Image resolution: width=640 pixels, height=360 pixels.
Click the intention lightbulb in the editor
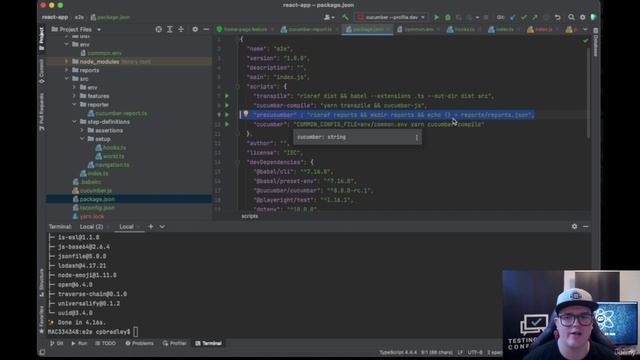point(246,114)
